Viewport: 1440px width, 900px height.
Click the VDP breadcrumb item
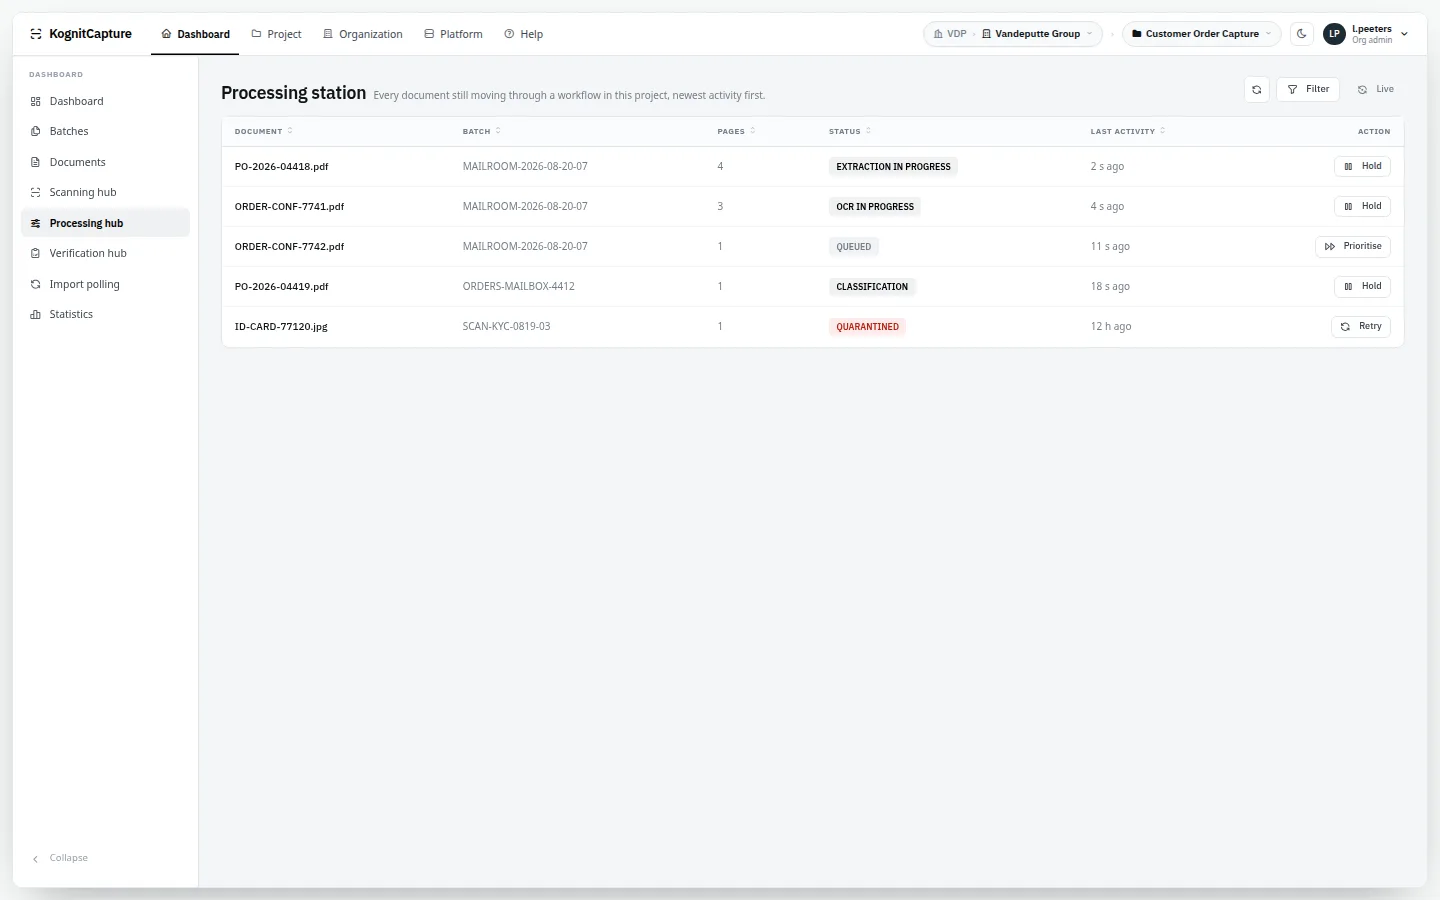point(950,34)
